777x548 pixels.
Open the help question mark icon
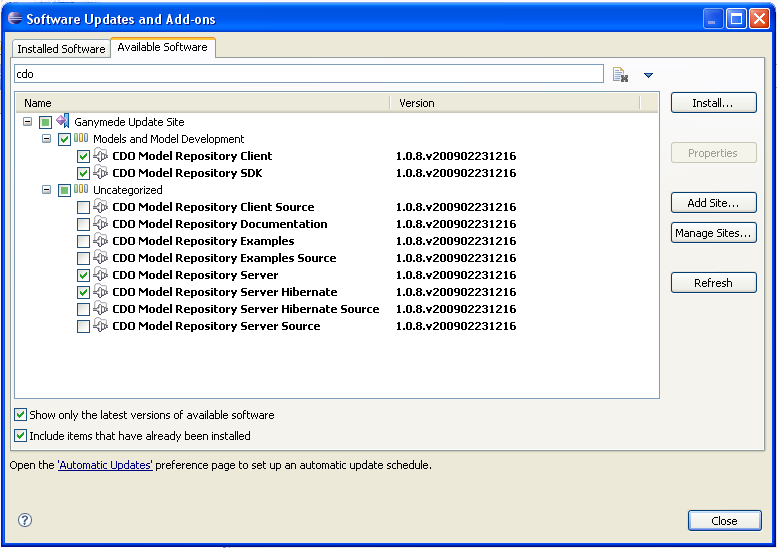(25, 520)
